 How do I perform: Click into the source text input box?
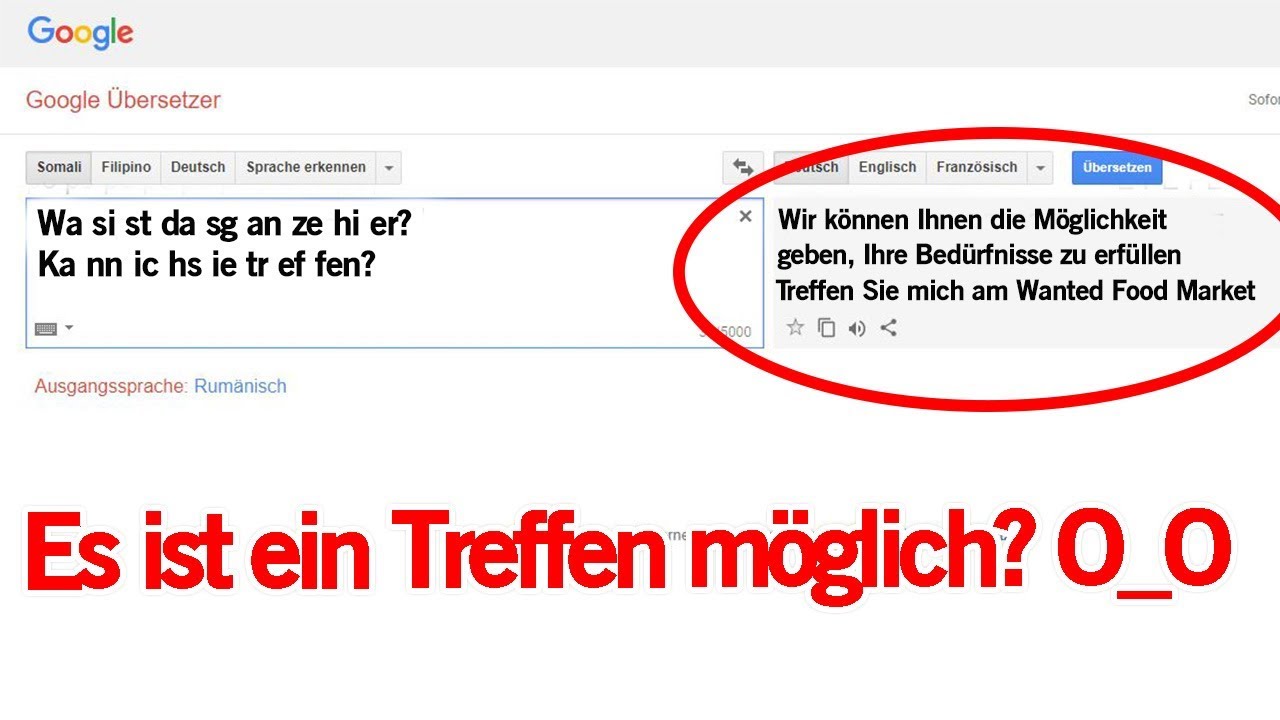(395, 273)
